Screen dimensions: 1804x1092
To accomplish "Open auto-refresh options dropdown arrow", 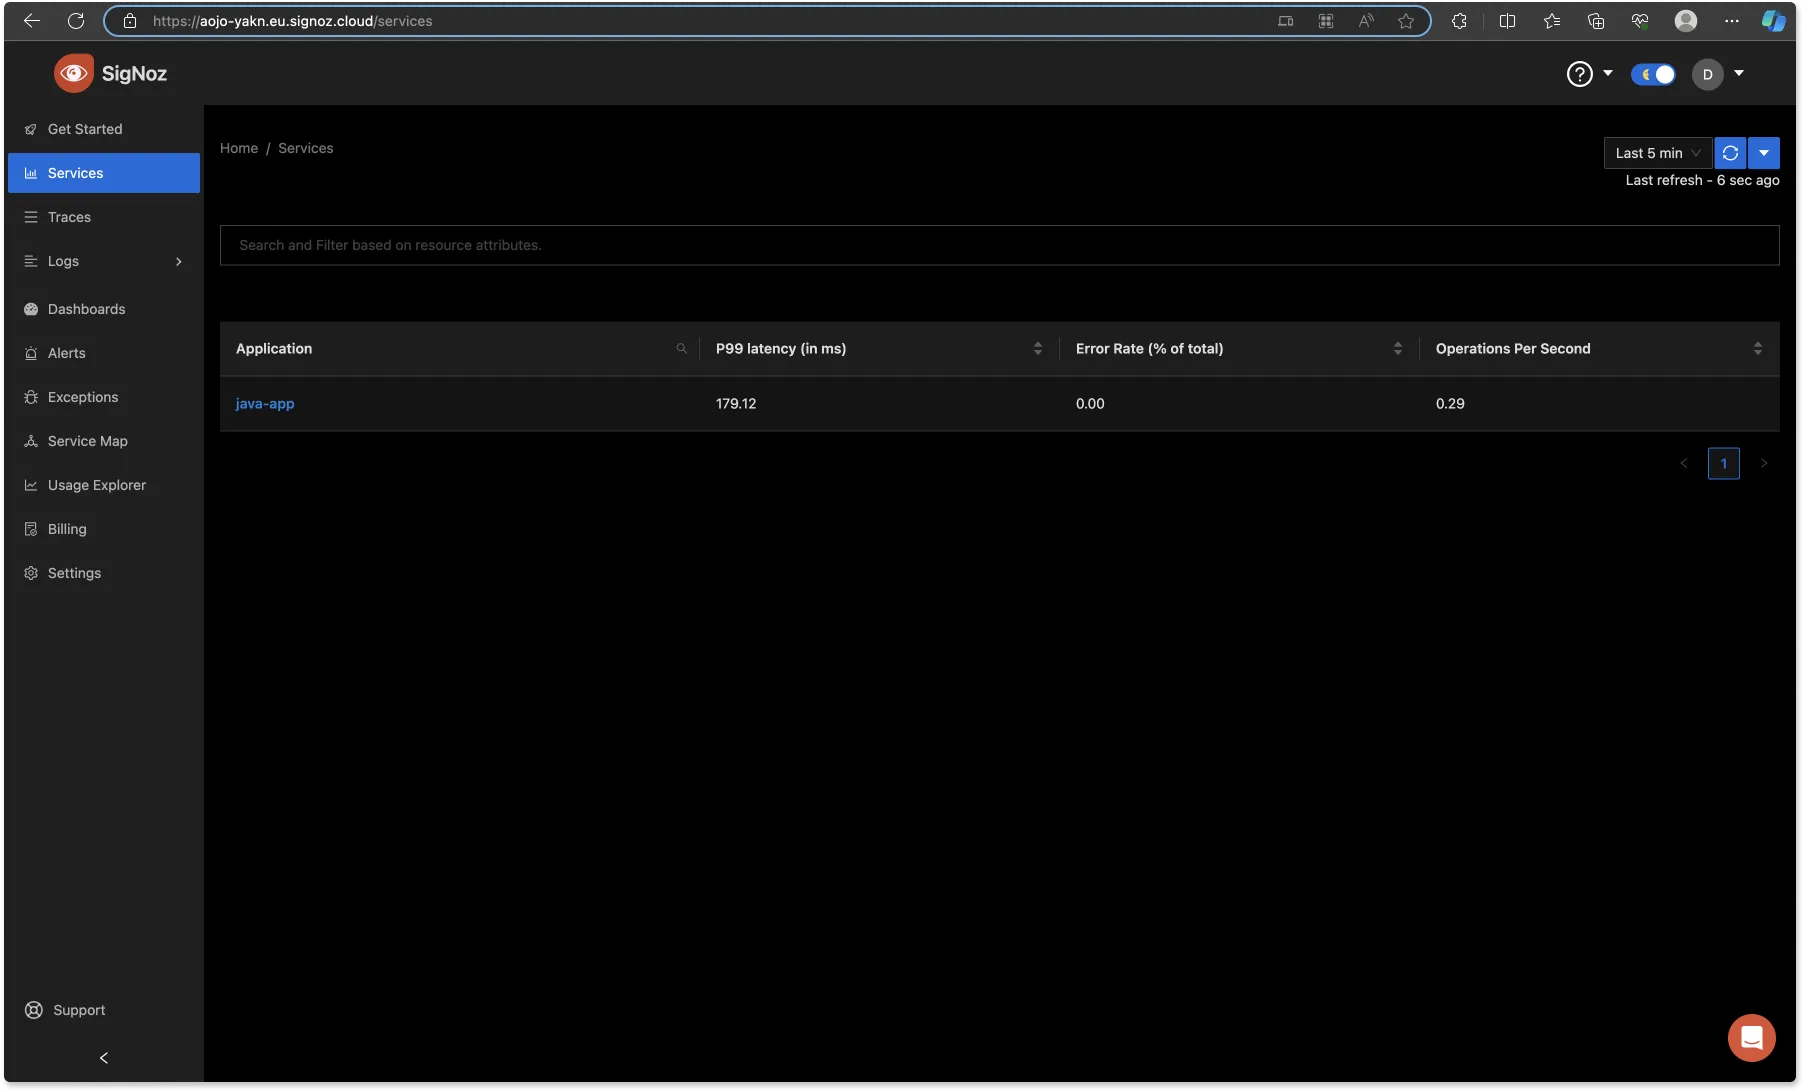I will tap(1764, 153).
